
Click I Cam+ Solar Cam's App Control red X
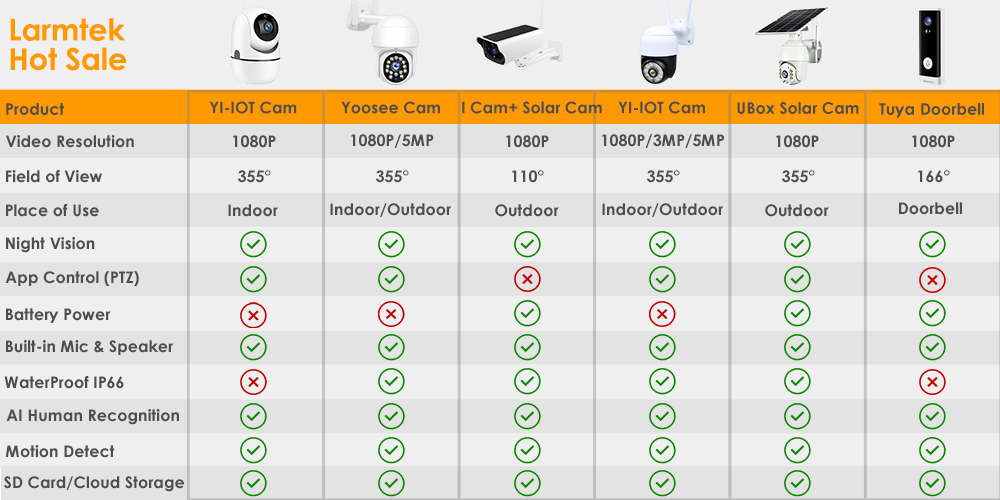[x=527, y=279]
